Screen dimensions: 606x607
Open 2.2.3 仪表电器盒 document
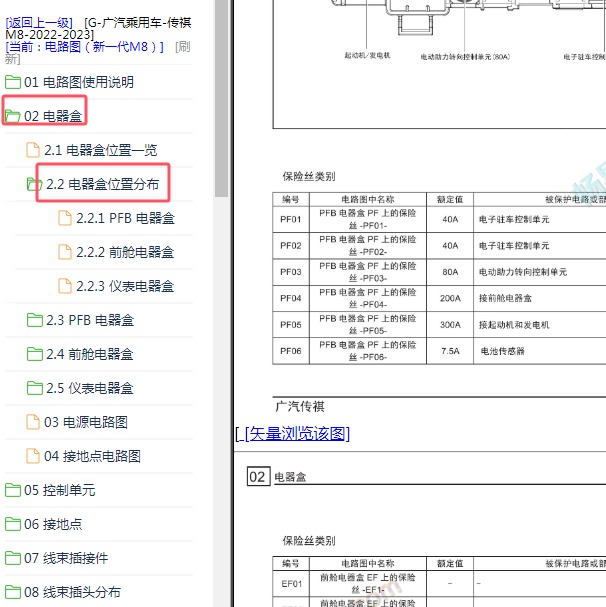[125, 286]
